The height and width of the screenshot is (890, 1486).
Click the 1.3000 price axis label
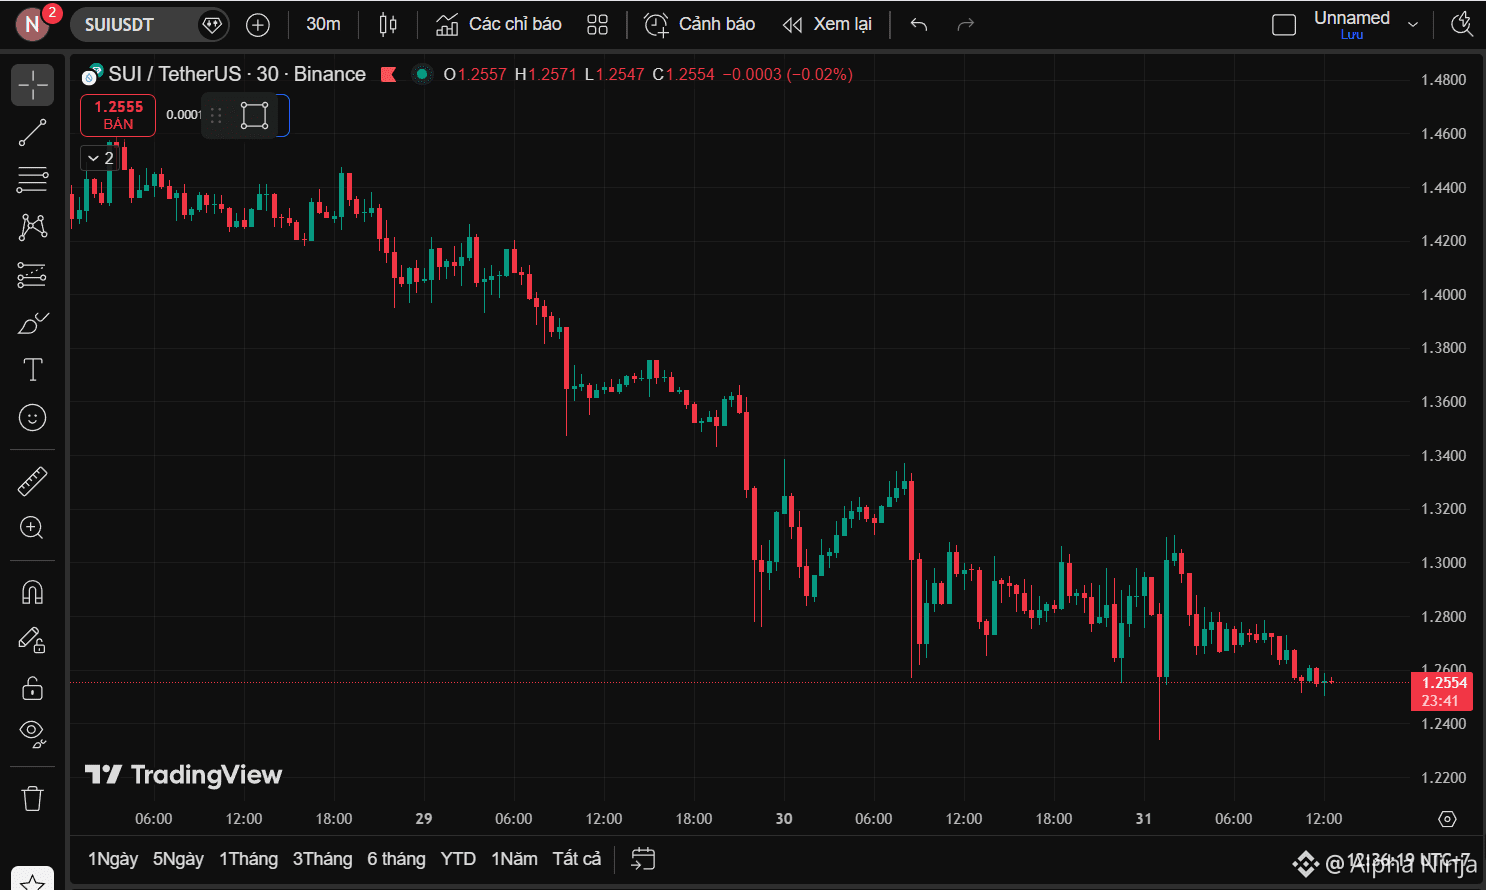coord(1443,563)
